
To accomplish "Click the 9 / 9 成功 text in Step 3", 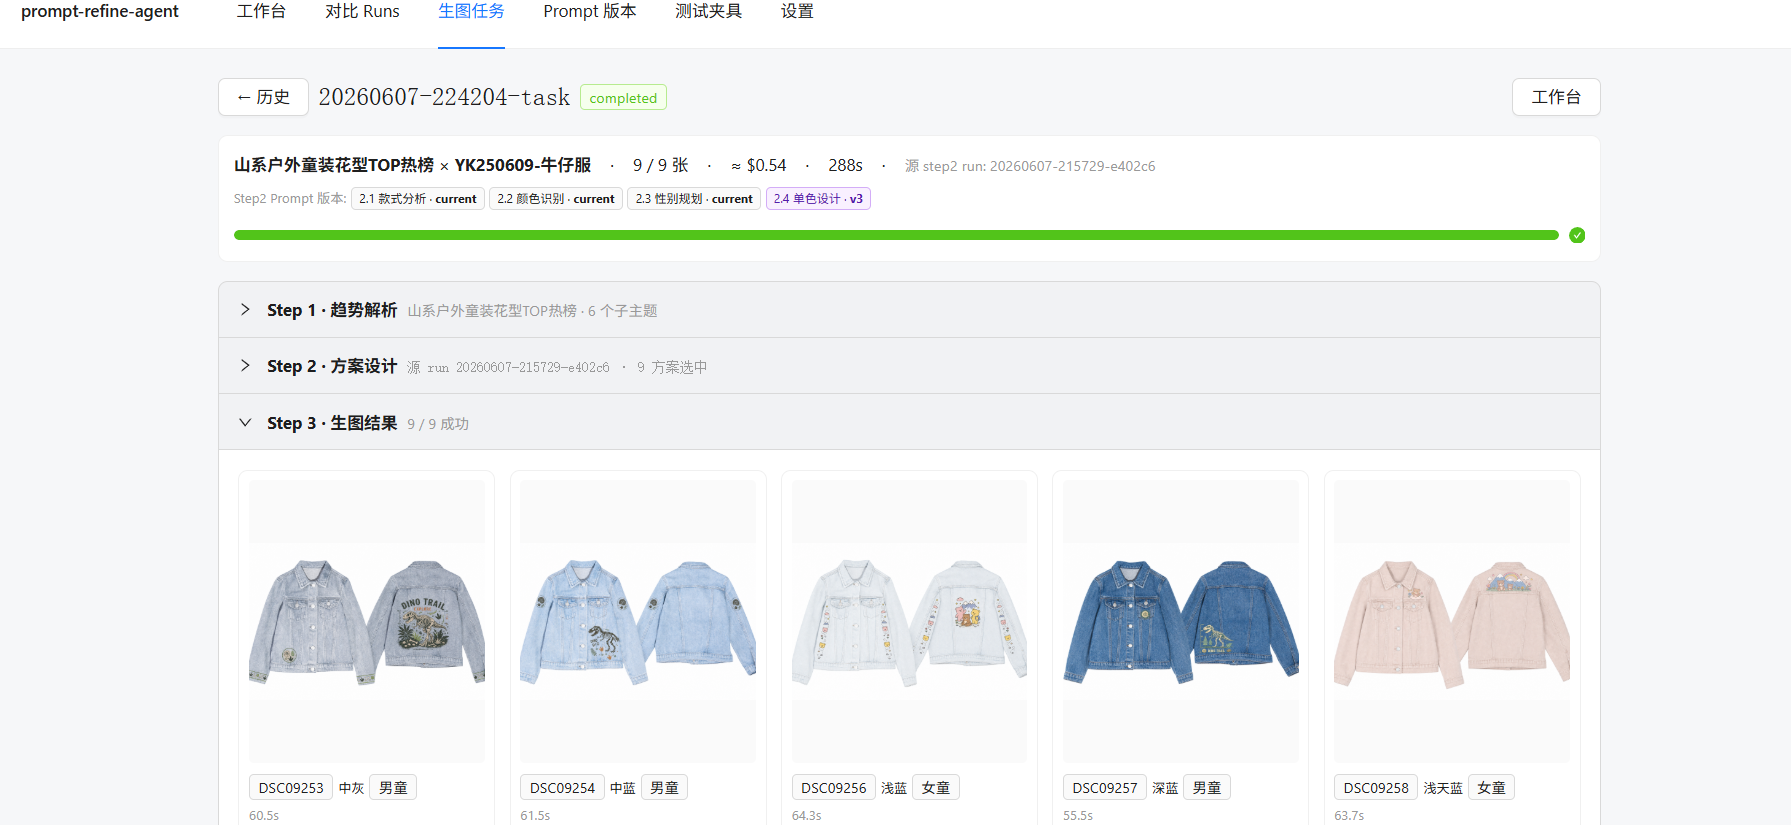I will pos(438,424).
